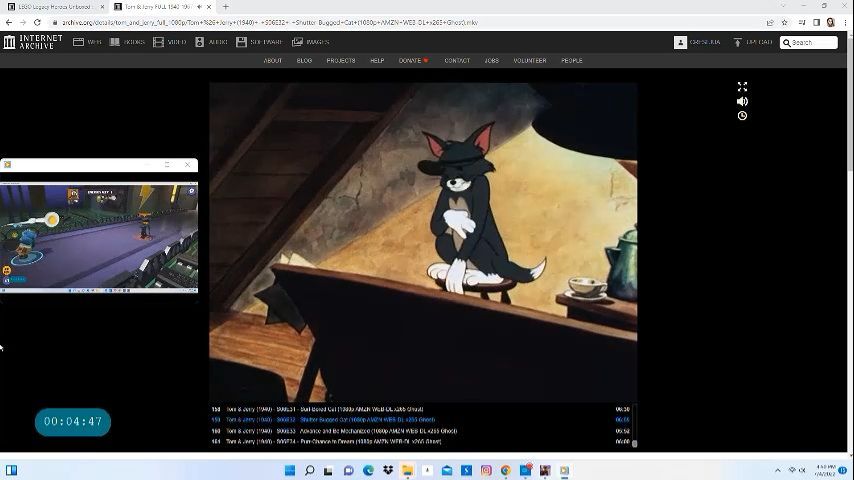Viewport: 854px width, 480px height.
Task: Select playlist item 158 Bad Bored Cat
Action: tap(420, 409)
